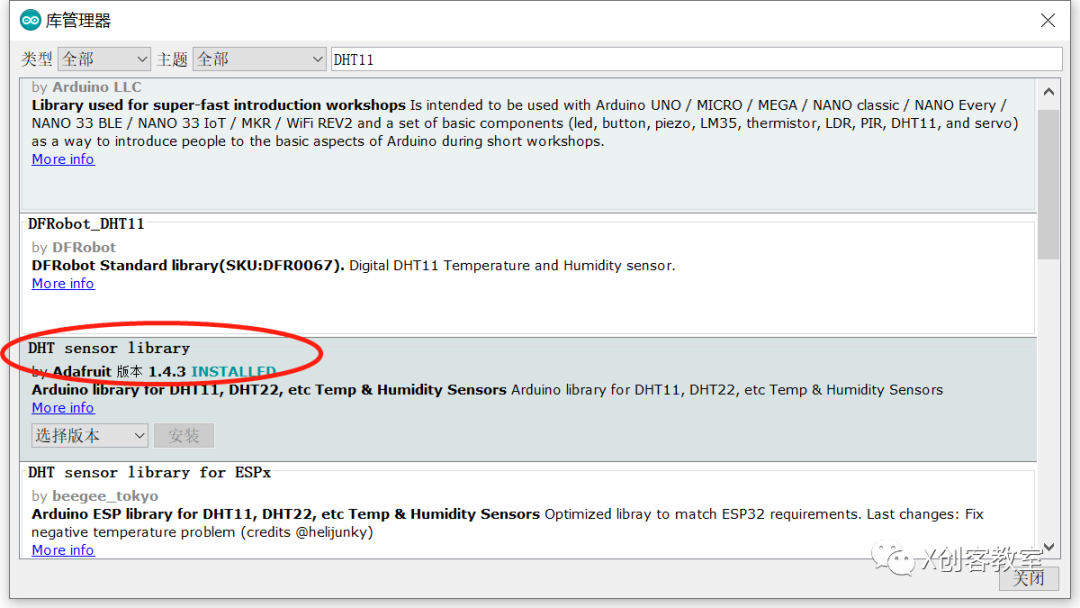Click 'DFRobot Standard library(SKU:DFR0067).' text

point(188,266)
